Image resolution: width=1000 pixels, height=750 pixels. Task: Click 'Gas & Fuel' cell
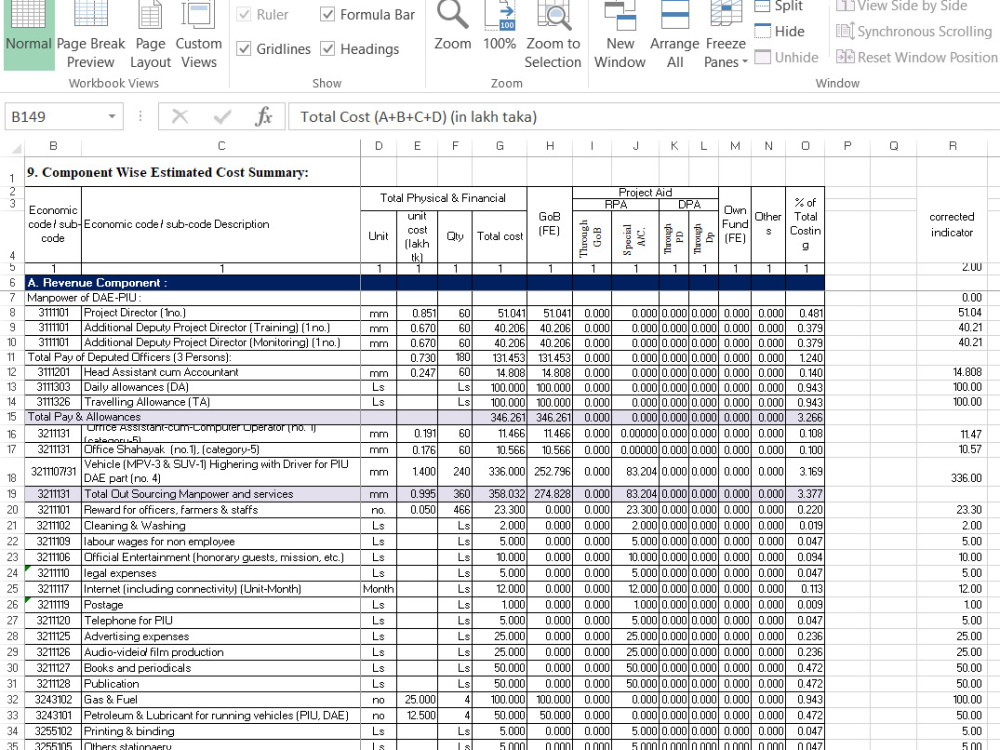pos(221,700)
